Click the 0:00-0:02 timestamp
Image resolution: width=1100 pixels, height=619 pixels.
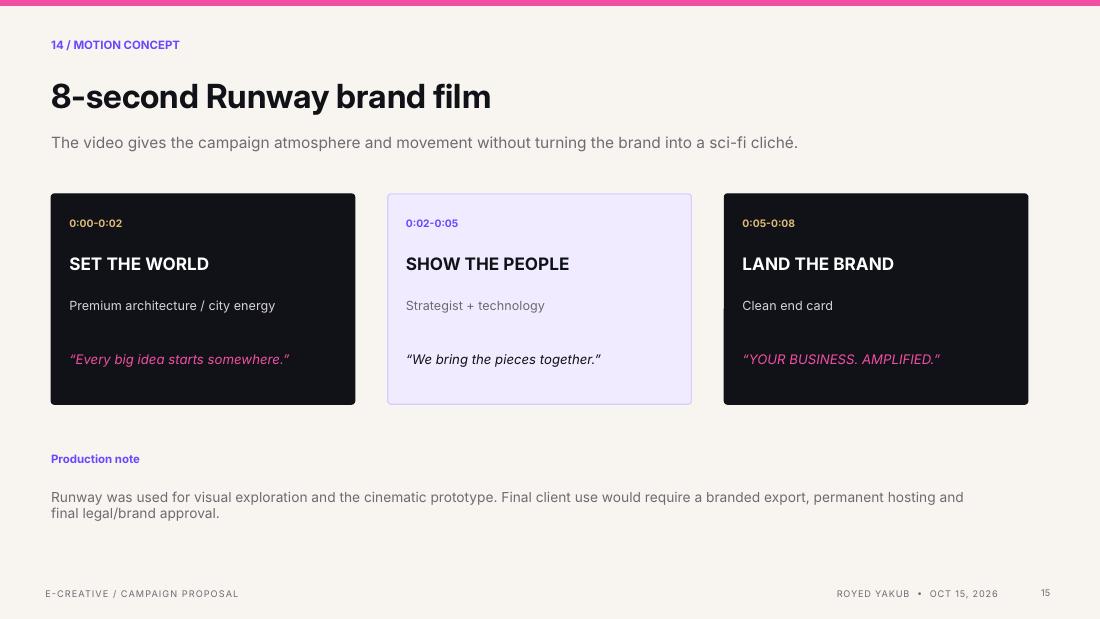95,223
